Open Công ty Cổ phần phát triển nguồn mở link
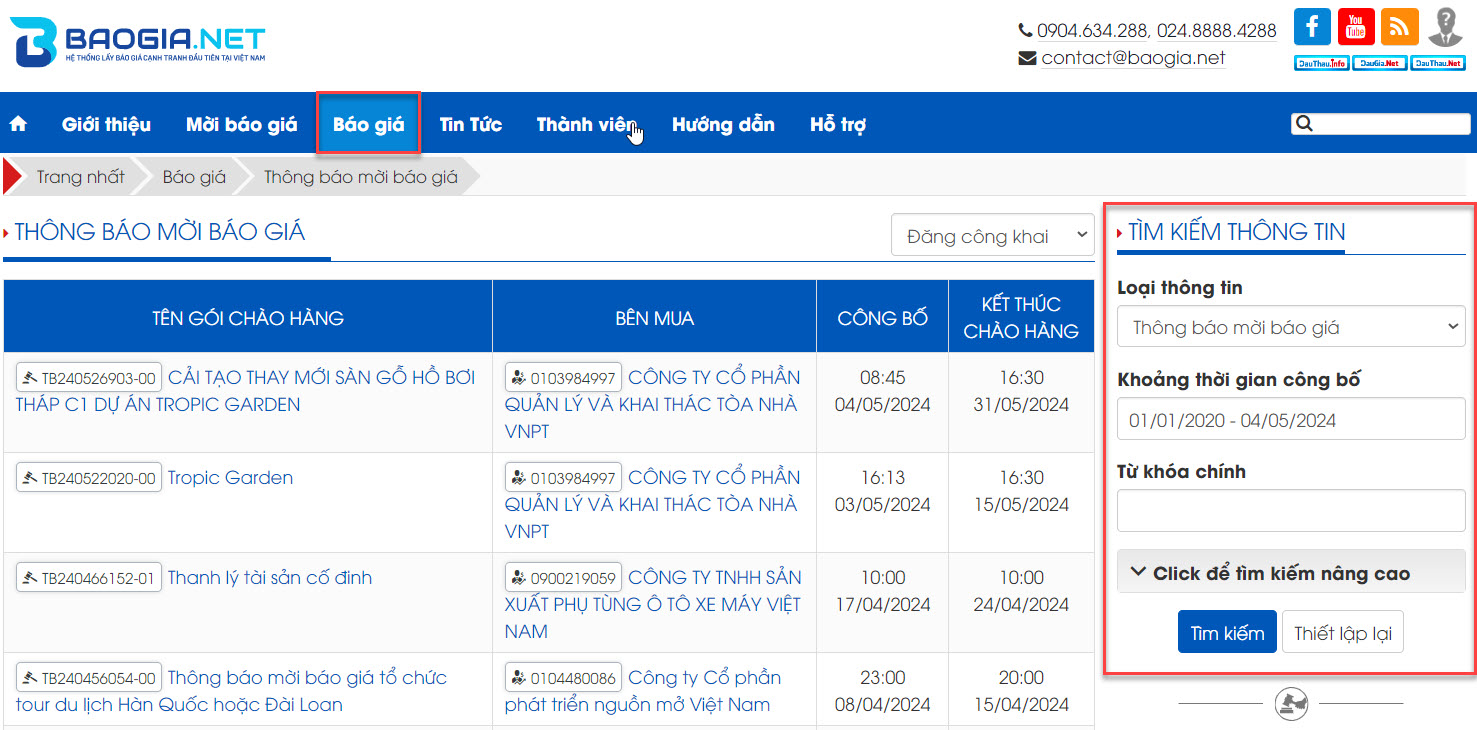Image resolution: width=1477 pixels, height=730 pixels. click(643, 691)
